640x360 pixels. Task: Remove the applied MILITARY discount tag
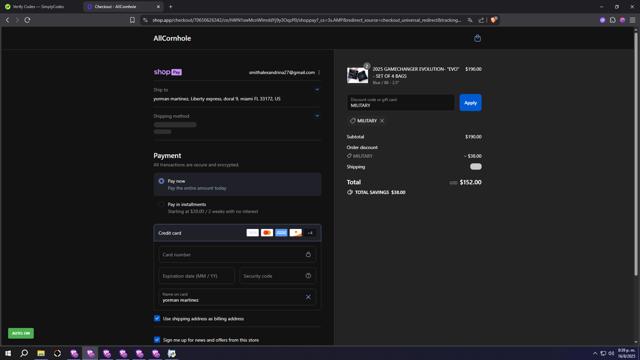(382, 121)
